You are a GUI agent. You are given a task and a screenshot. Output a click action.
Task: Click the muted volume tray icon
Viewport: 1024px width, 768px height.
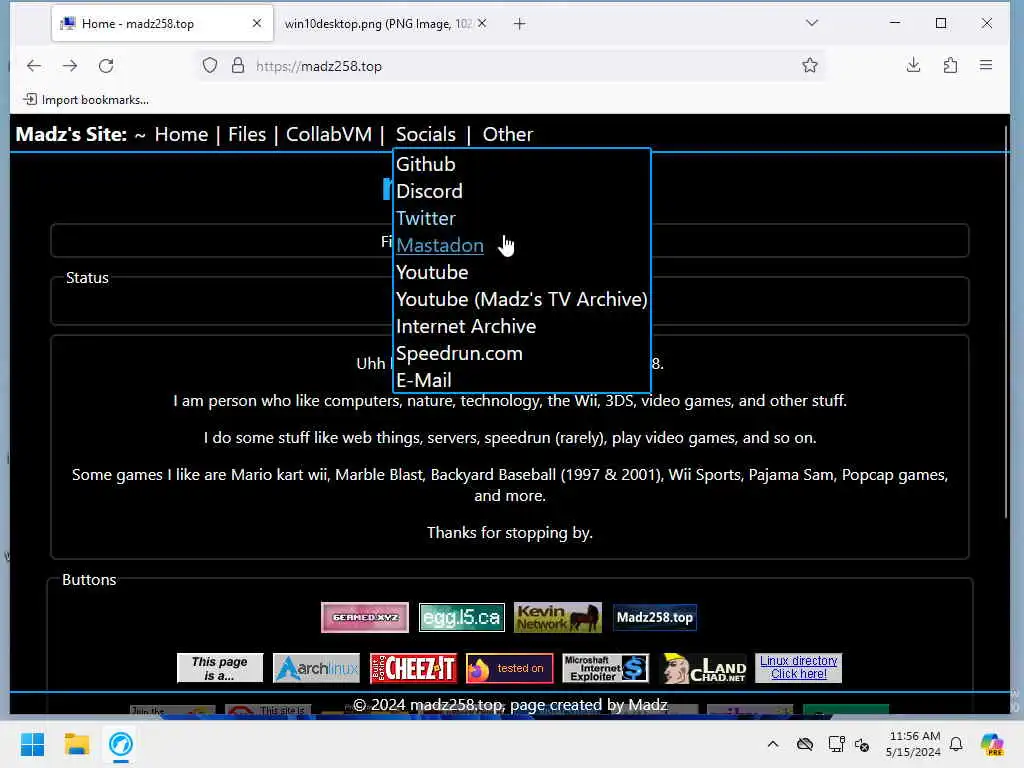tap(862, 744)
